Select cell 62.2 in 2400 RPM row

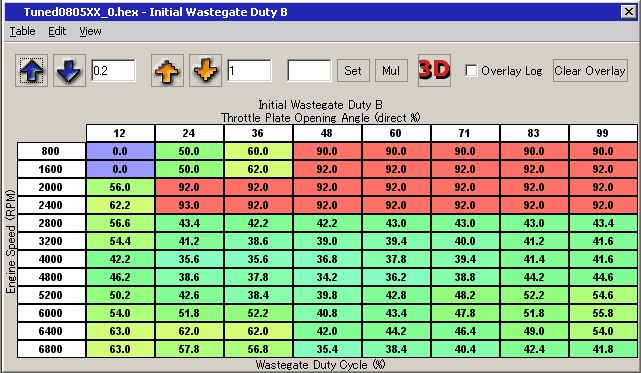[x=120, y=205]
